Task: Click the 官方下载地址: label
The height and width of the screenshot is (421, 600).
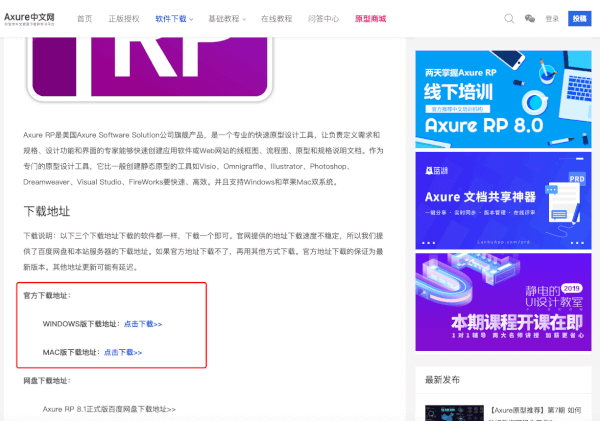Action: 47,295
